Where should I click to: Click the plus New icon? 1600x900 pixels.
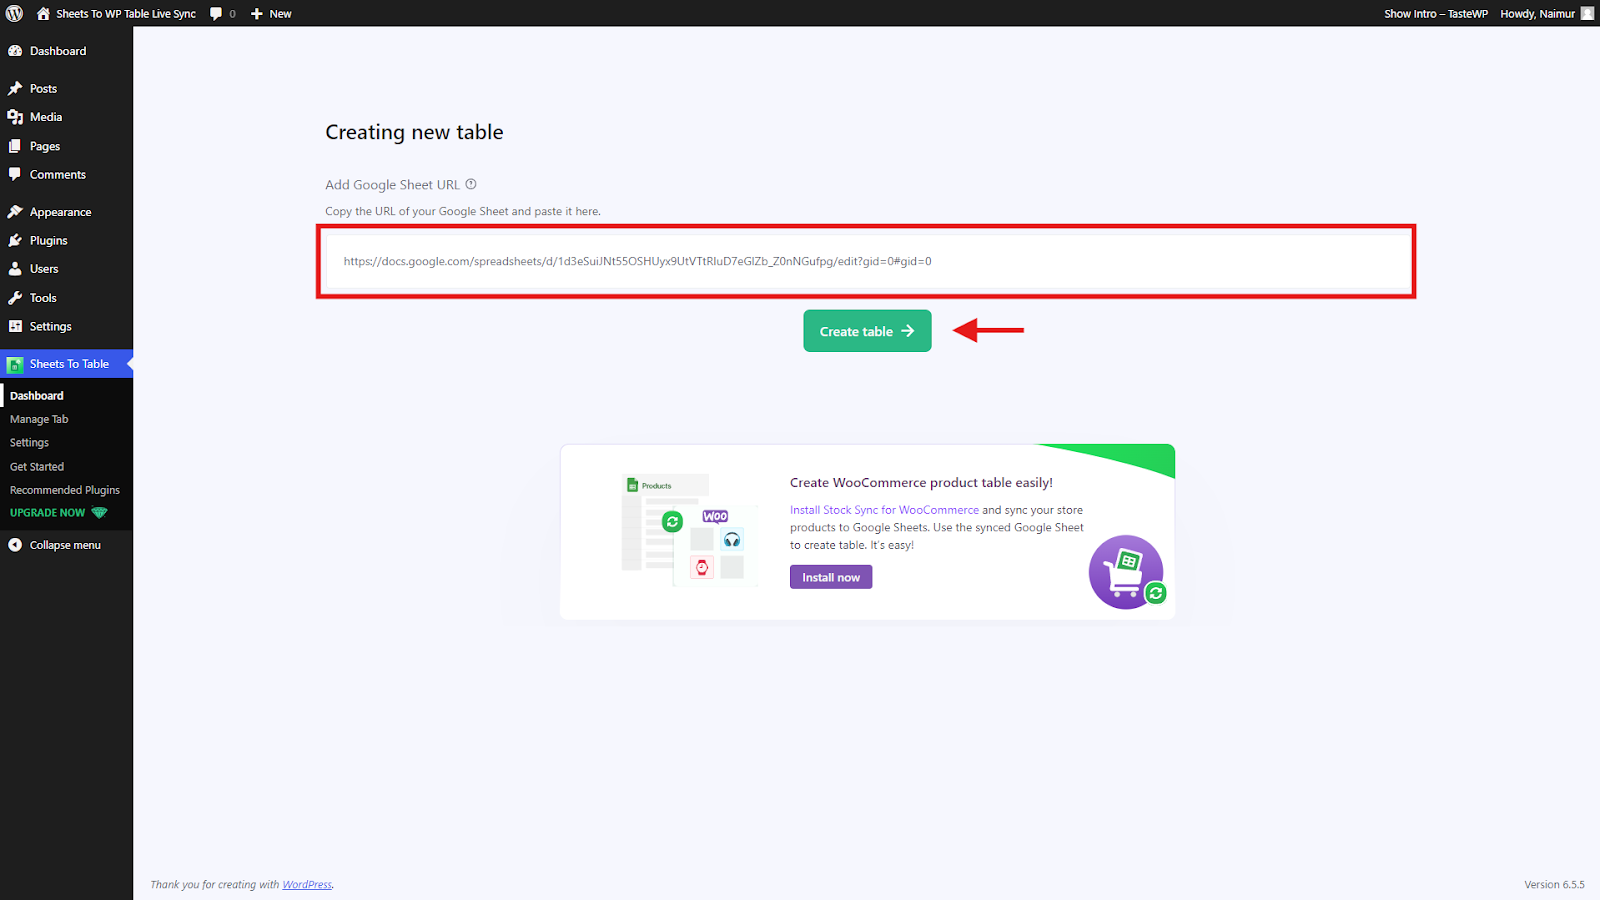click(257, 14)
